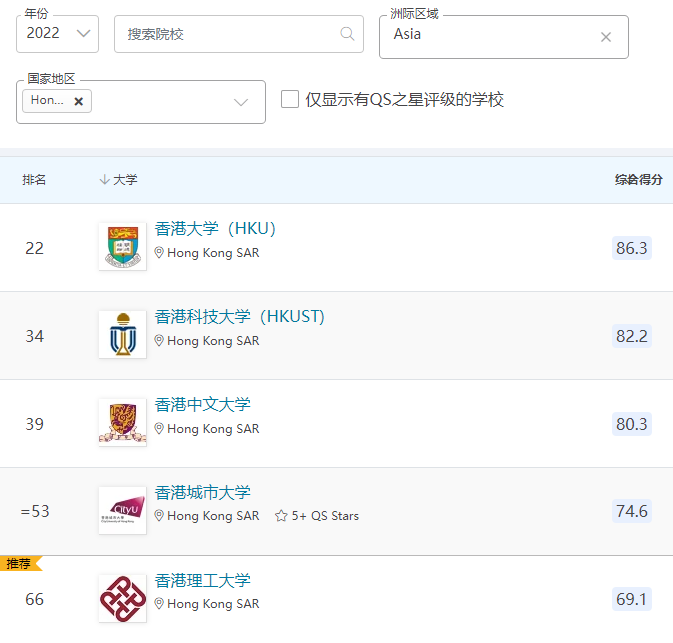673x643 pixels.
Task: Sort by the 综合得分 column header
Action: coord(638,180)
